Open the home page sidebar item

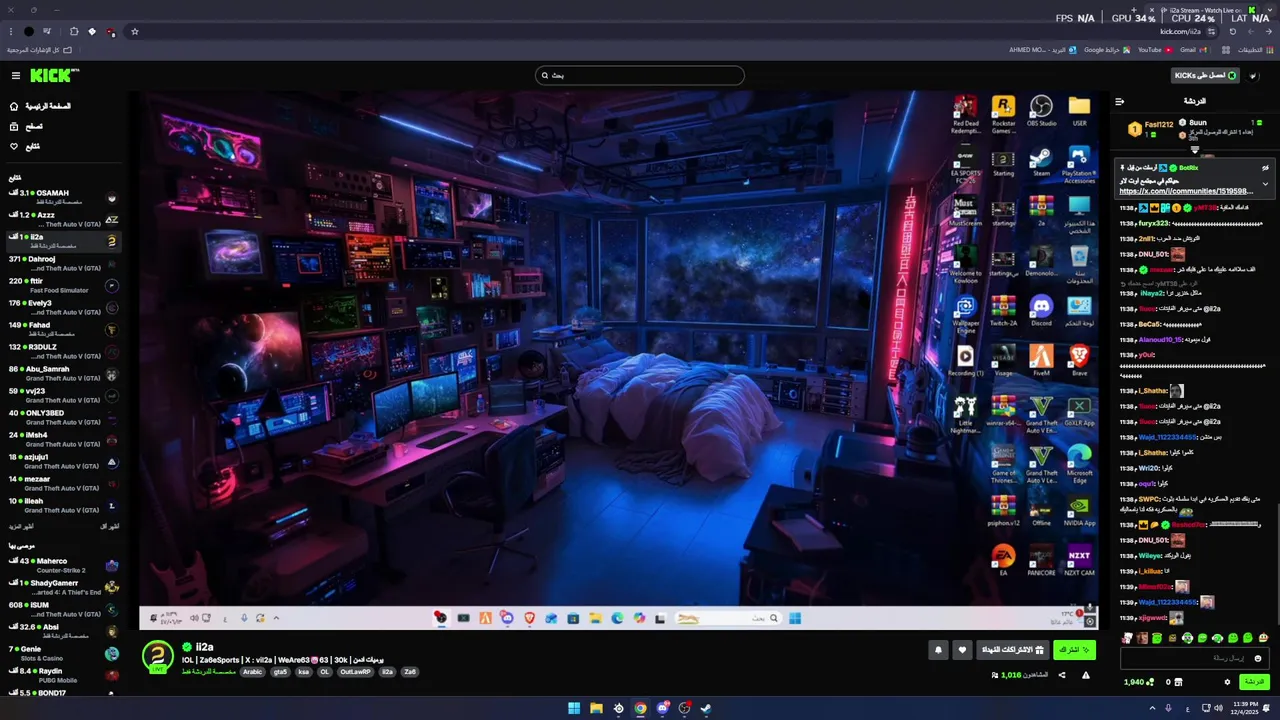coord(40,106)
